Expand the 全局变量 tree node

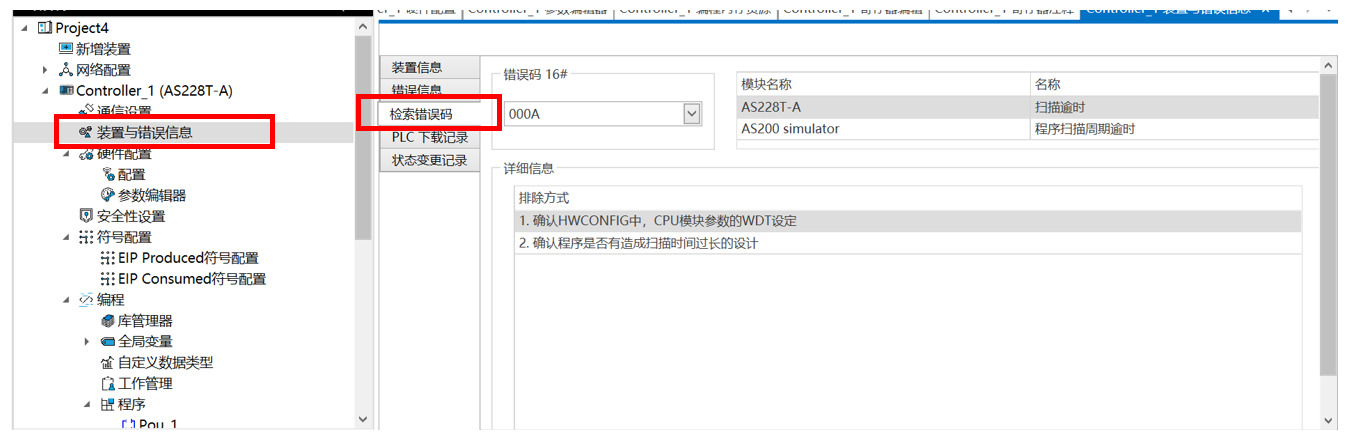87,342
